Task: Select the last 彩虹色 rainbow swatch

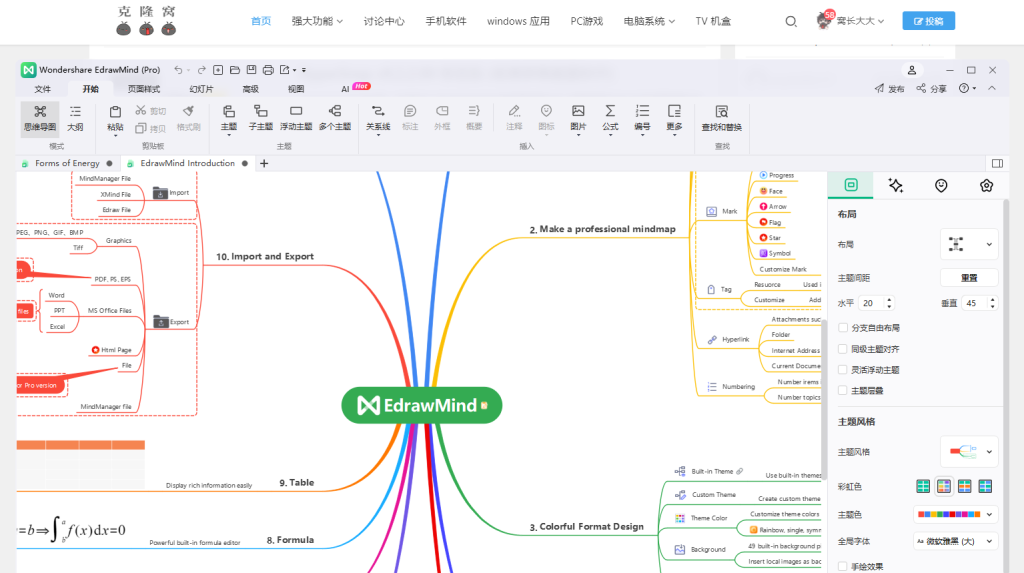Action: 985,486
